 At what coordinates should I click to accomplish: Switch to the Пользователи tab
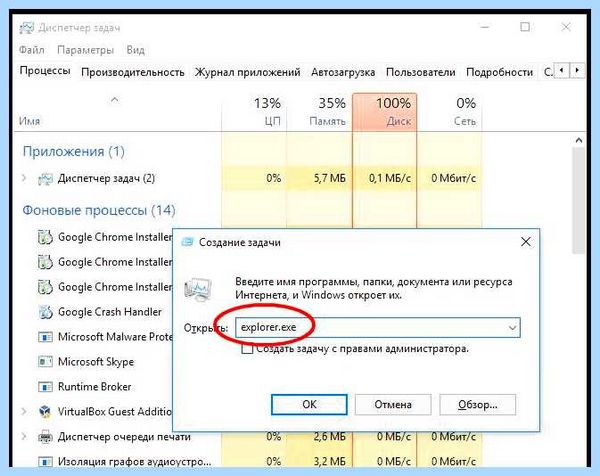tap(421, 72)
